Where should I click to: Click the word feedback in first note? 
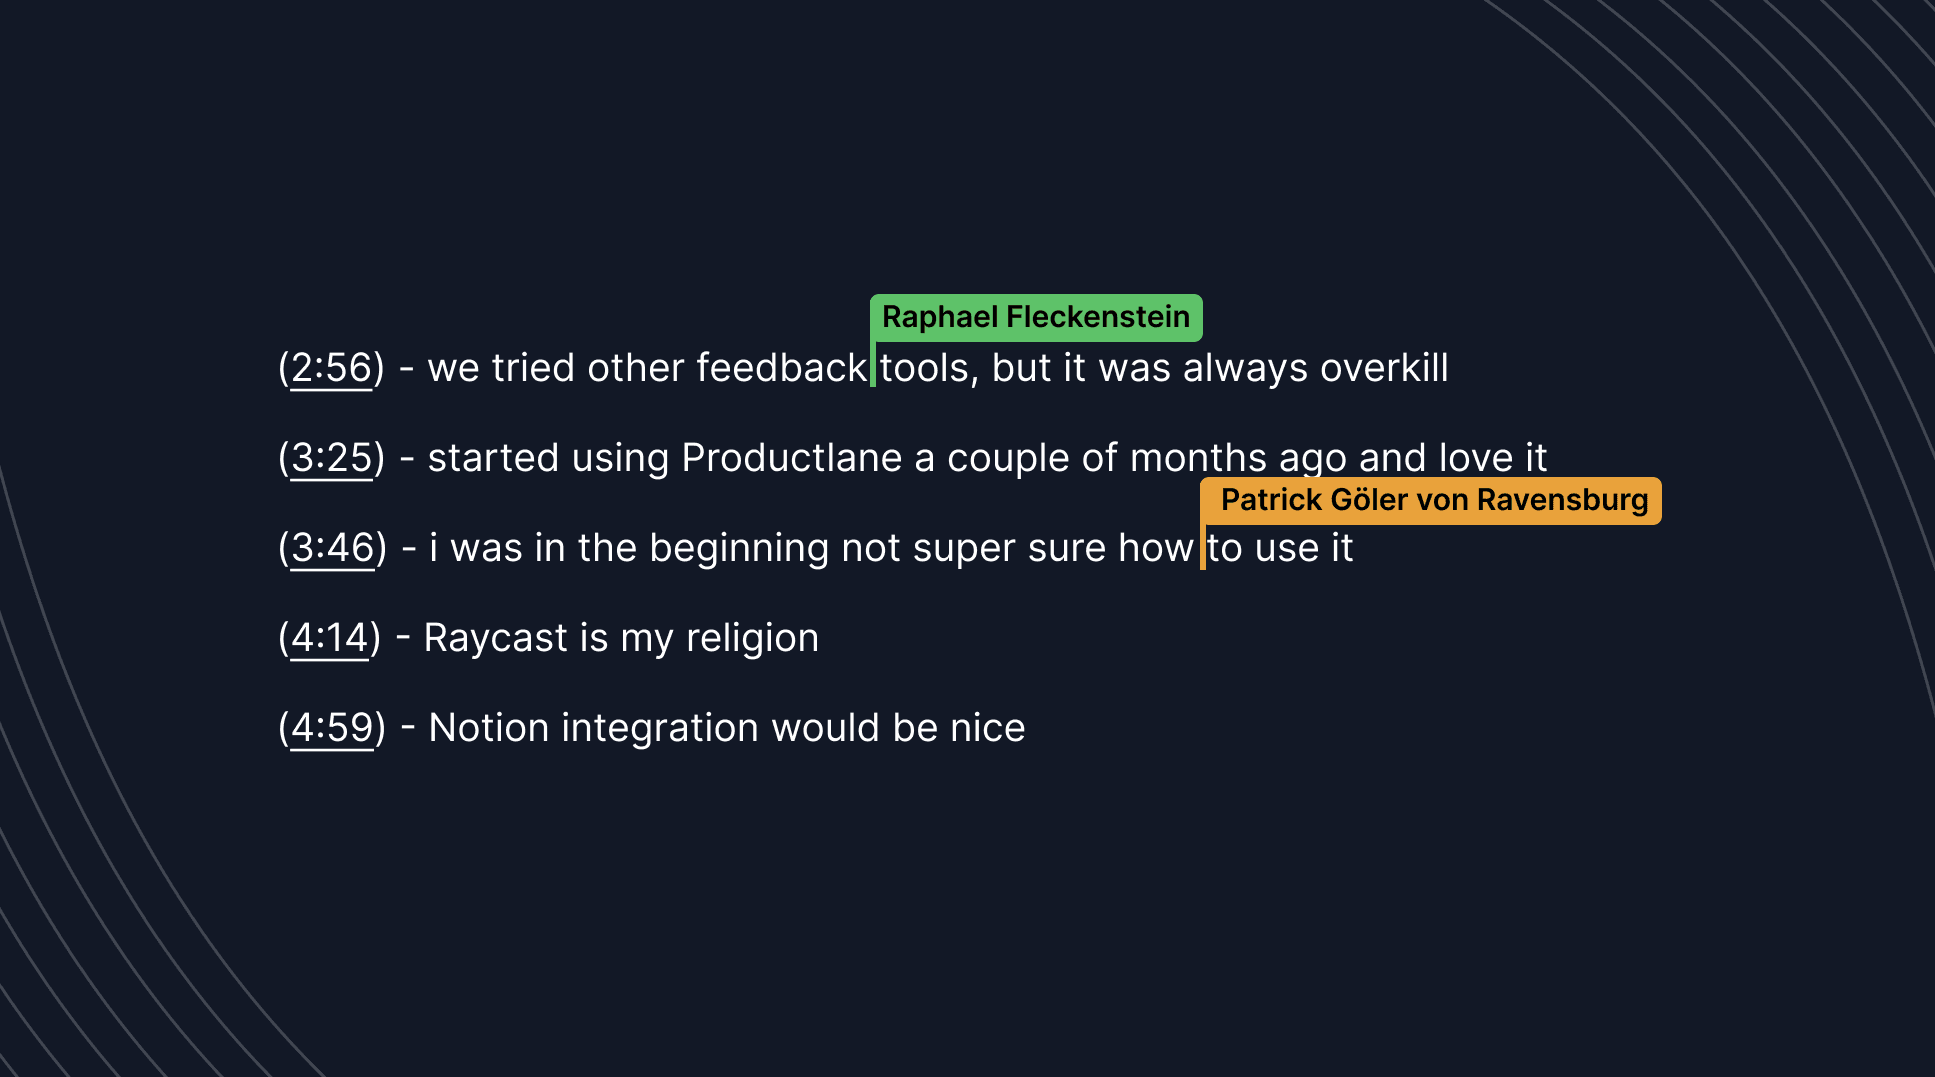tap(780, 368)
